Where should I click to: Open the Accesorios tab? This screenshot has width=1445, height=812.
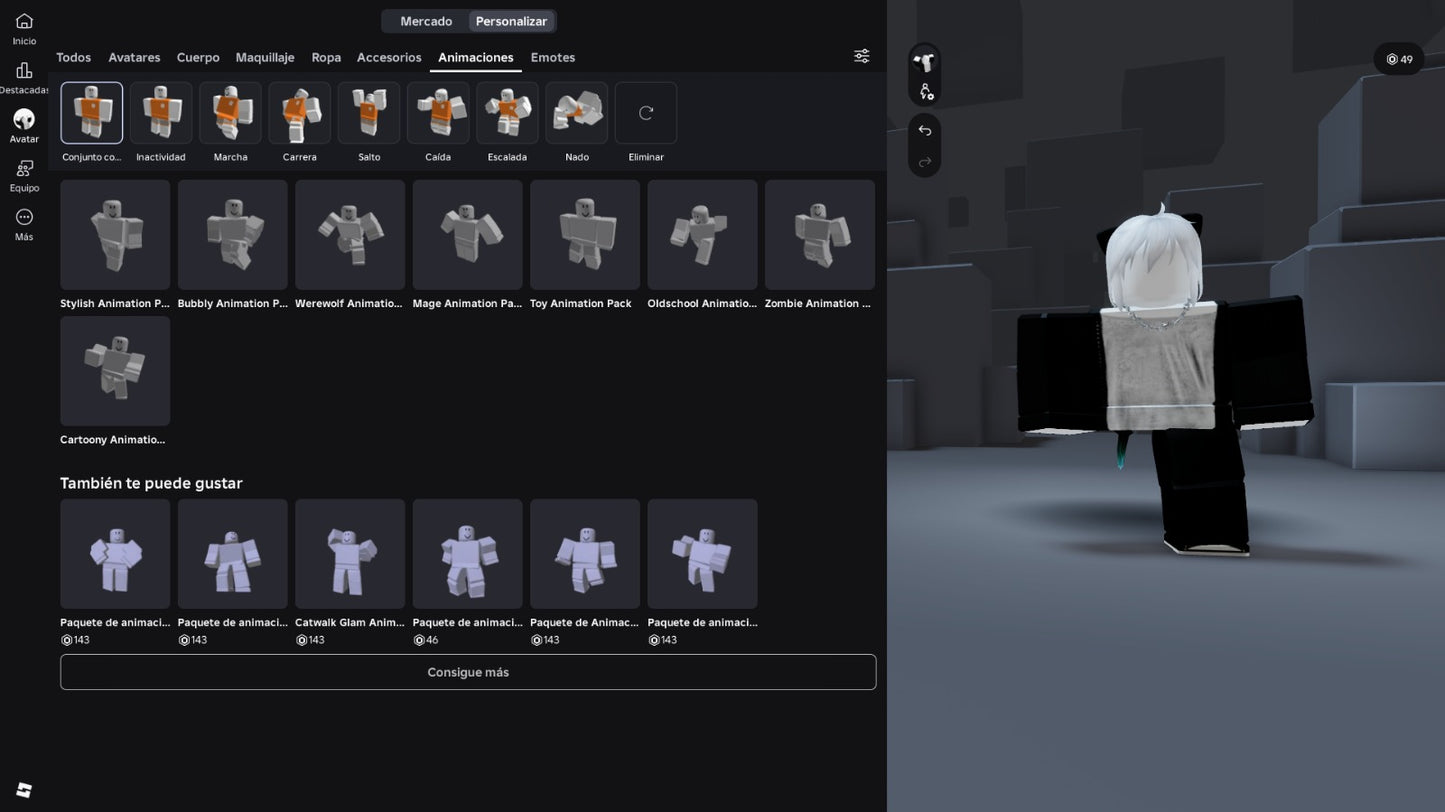coord(389,57)
